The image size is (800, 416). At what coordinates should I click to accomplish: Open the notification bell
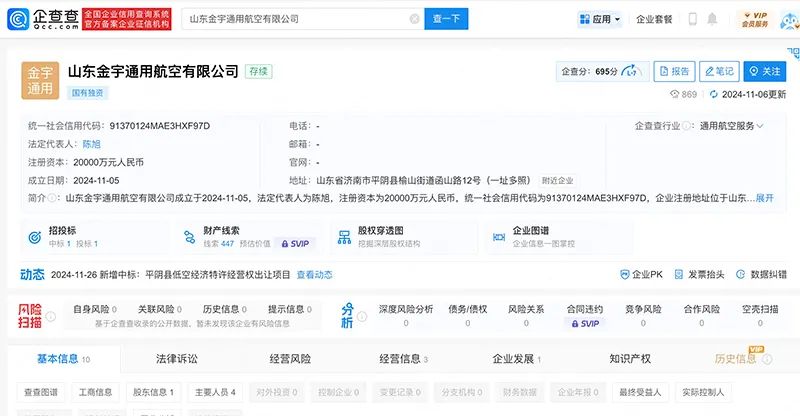pyautogui.click(x=711, y=19)
